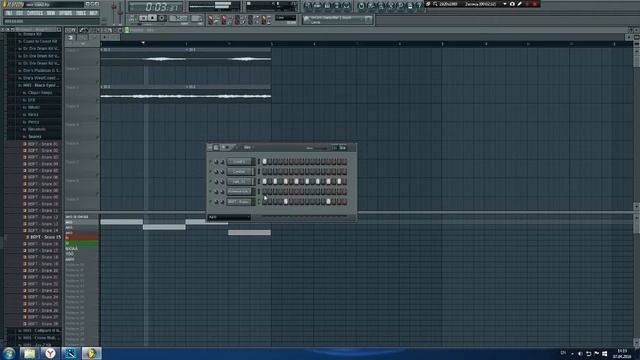Image resolution: width=640 pixels, height=360 pixels.
Task: Click the Record transport button
Action: point(162,18)
